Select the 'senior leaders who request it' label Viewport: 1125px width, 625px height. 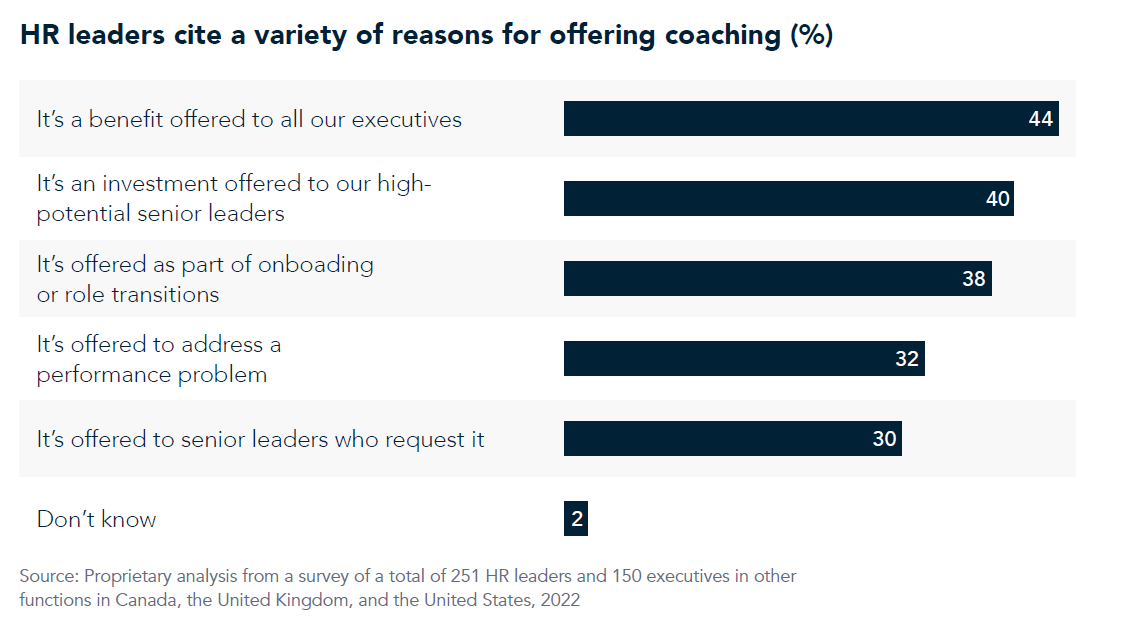click(260, 439)
